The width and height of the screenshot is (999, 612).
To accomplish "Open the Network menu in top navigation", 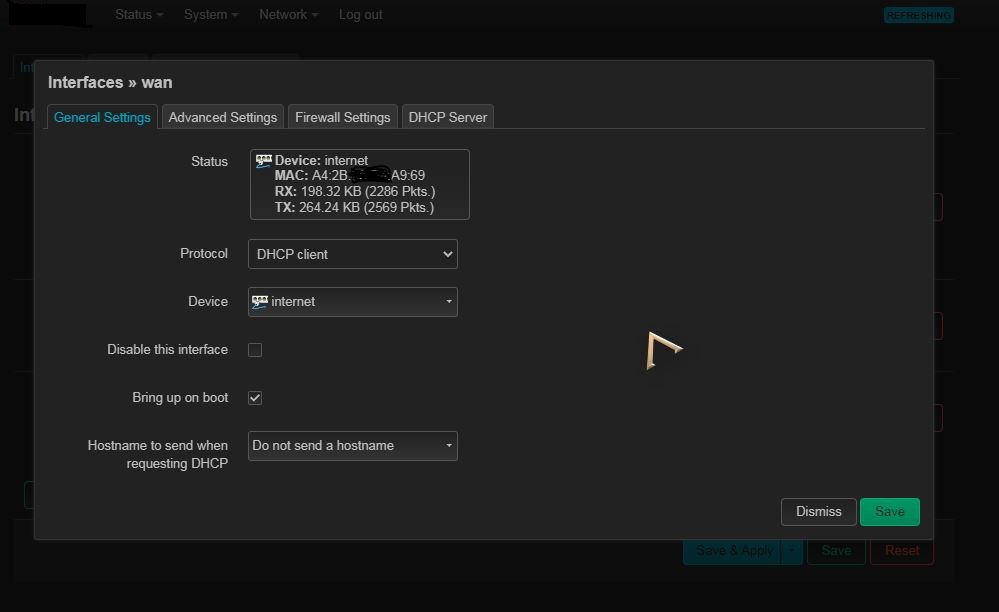I will tap(288, 15).
